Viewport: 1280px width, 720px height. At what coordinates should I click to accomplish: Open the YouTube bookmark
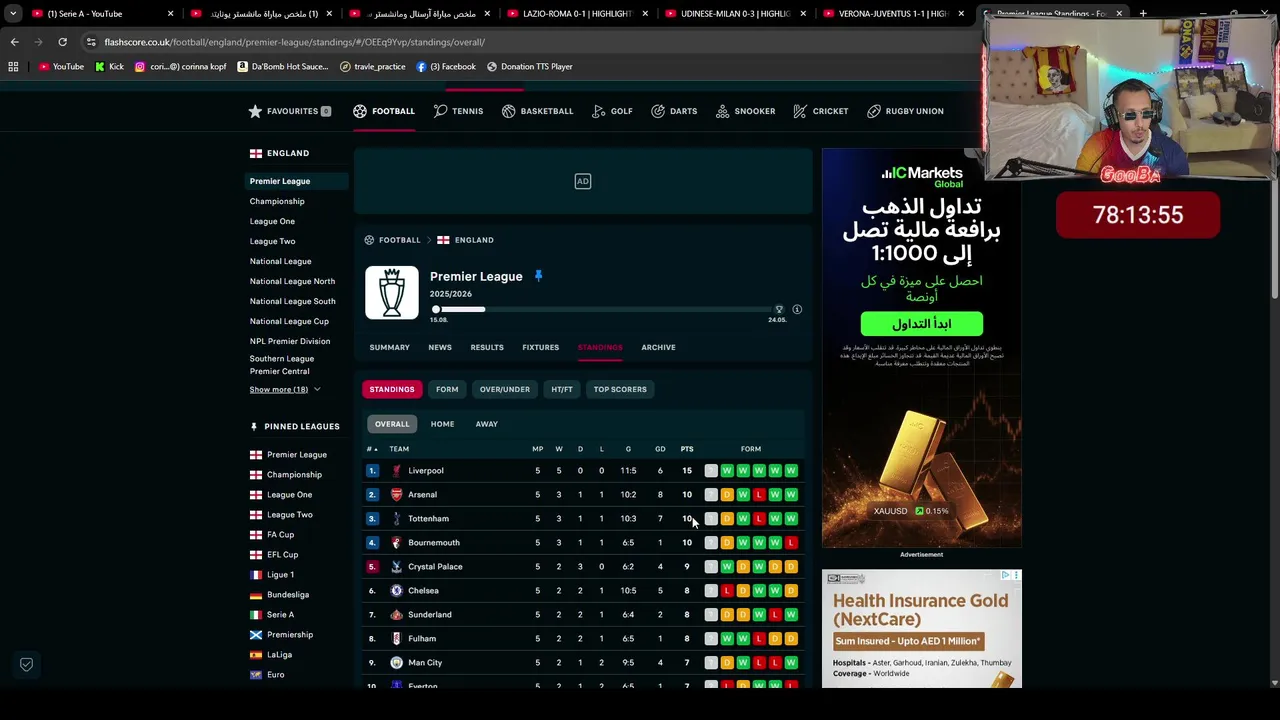click(x=61, y=66)
